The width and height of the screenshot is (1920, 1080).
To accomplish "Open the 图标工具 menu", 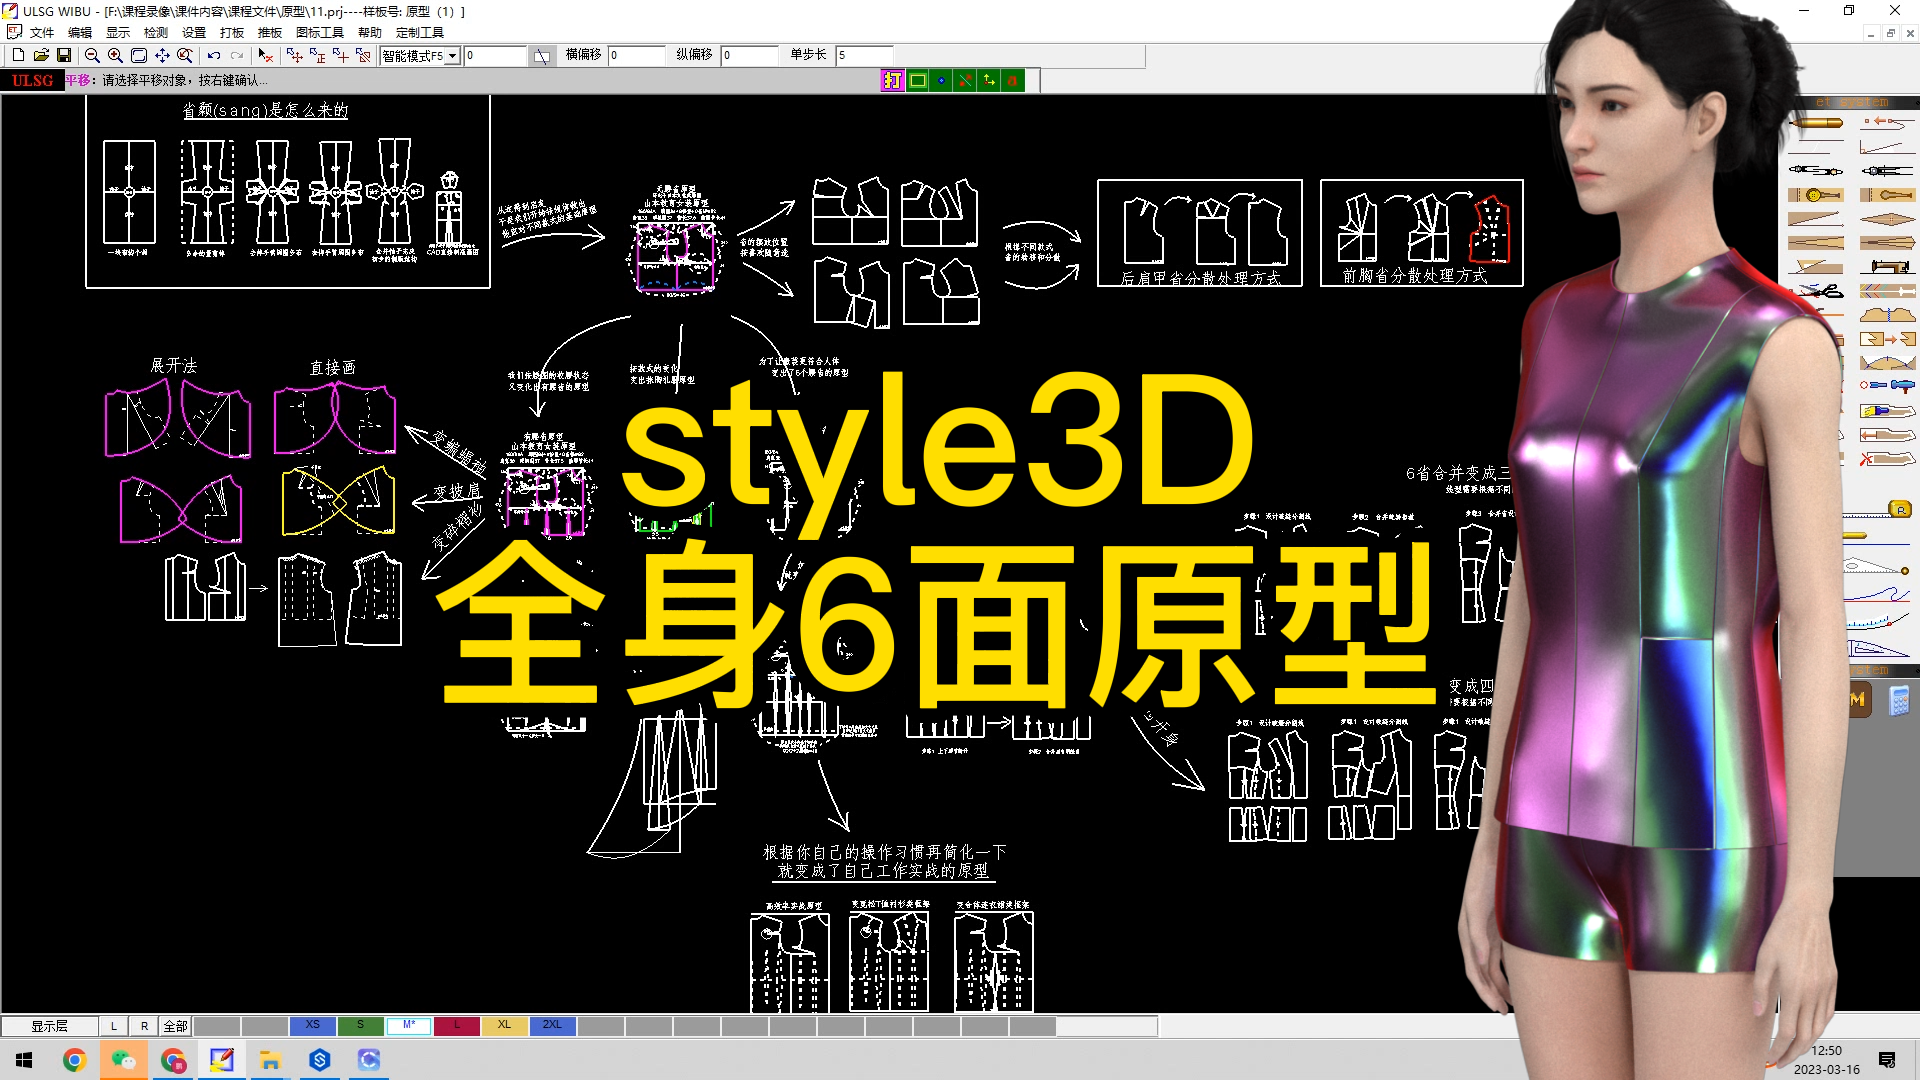I will point(320,33).
